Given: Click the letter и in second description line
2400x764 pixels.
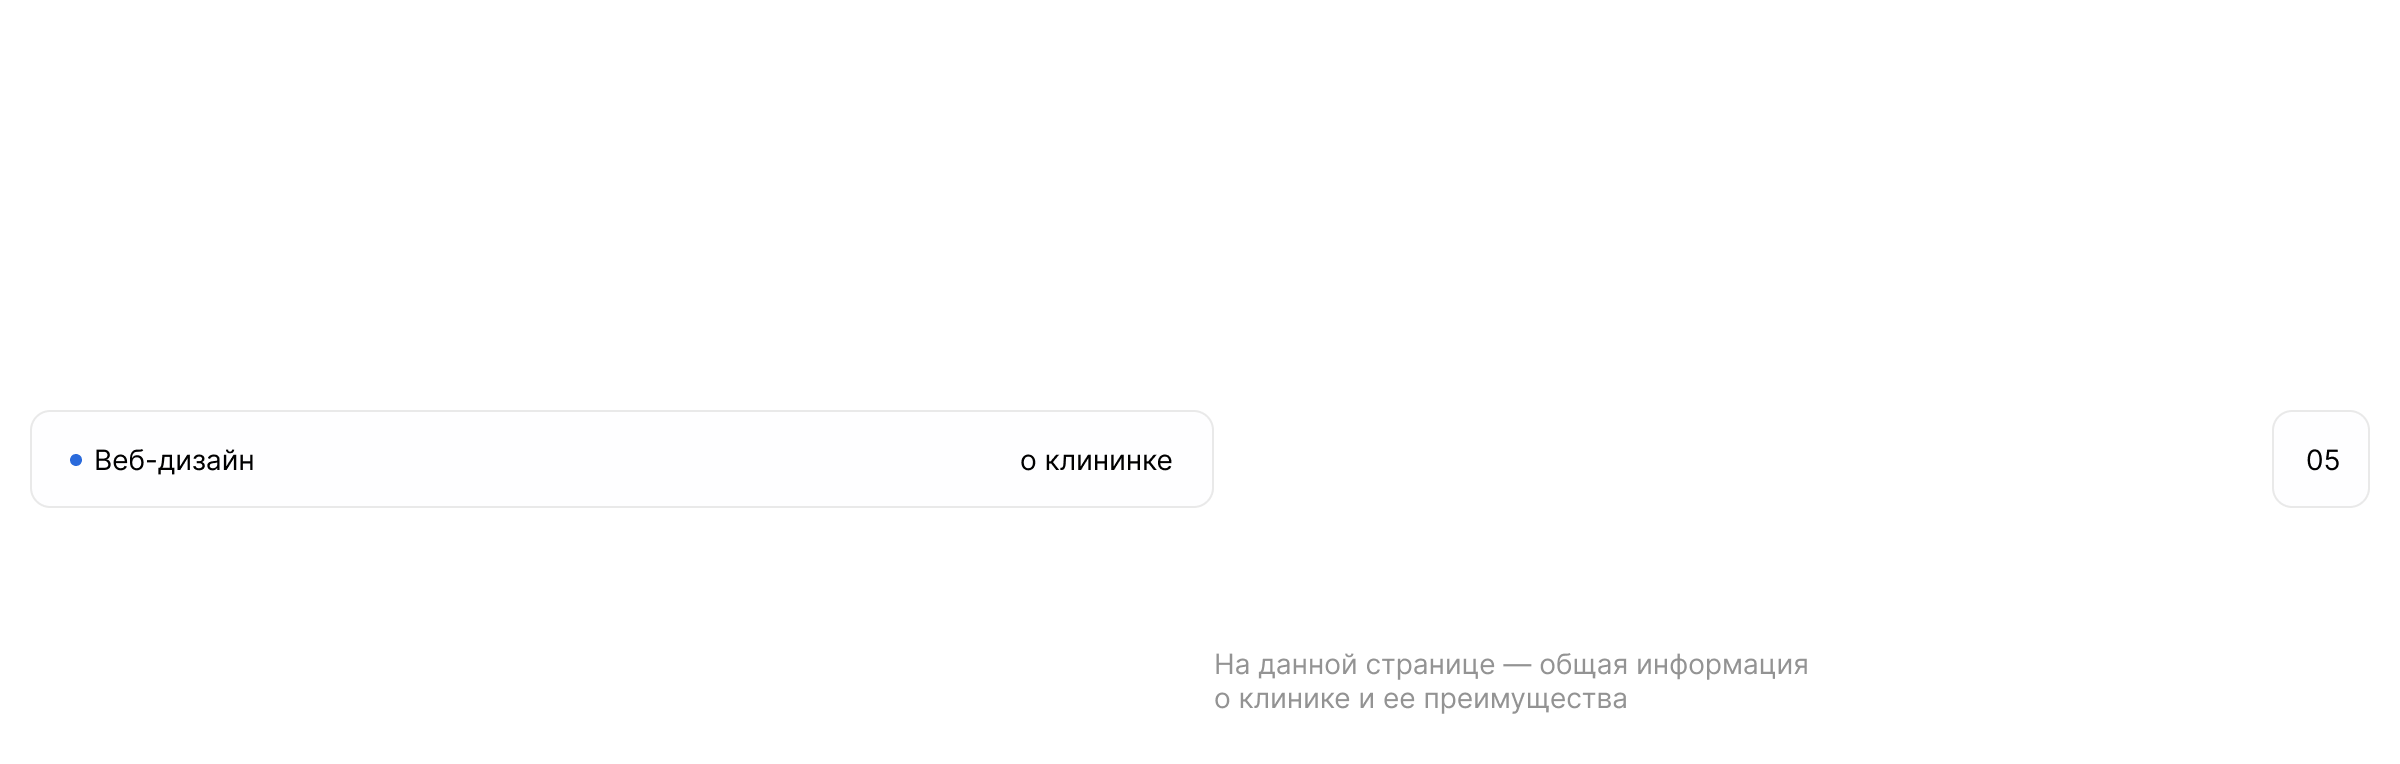Looking at the screenshot, I should [1366, 699].
